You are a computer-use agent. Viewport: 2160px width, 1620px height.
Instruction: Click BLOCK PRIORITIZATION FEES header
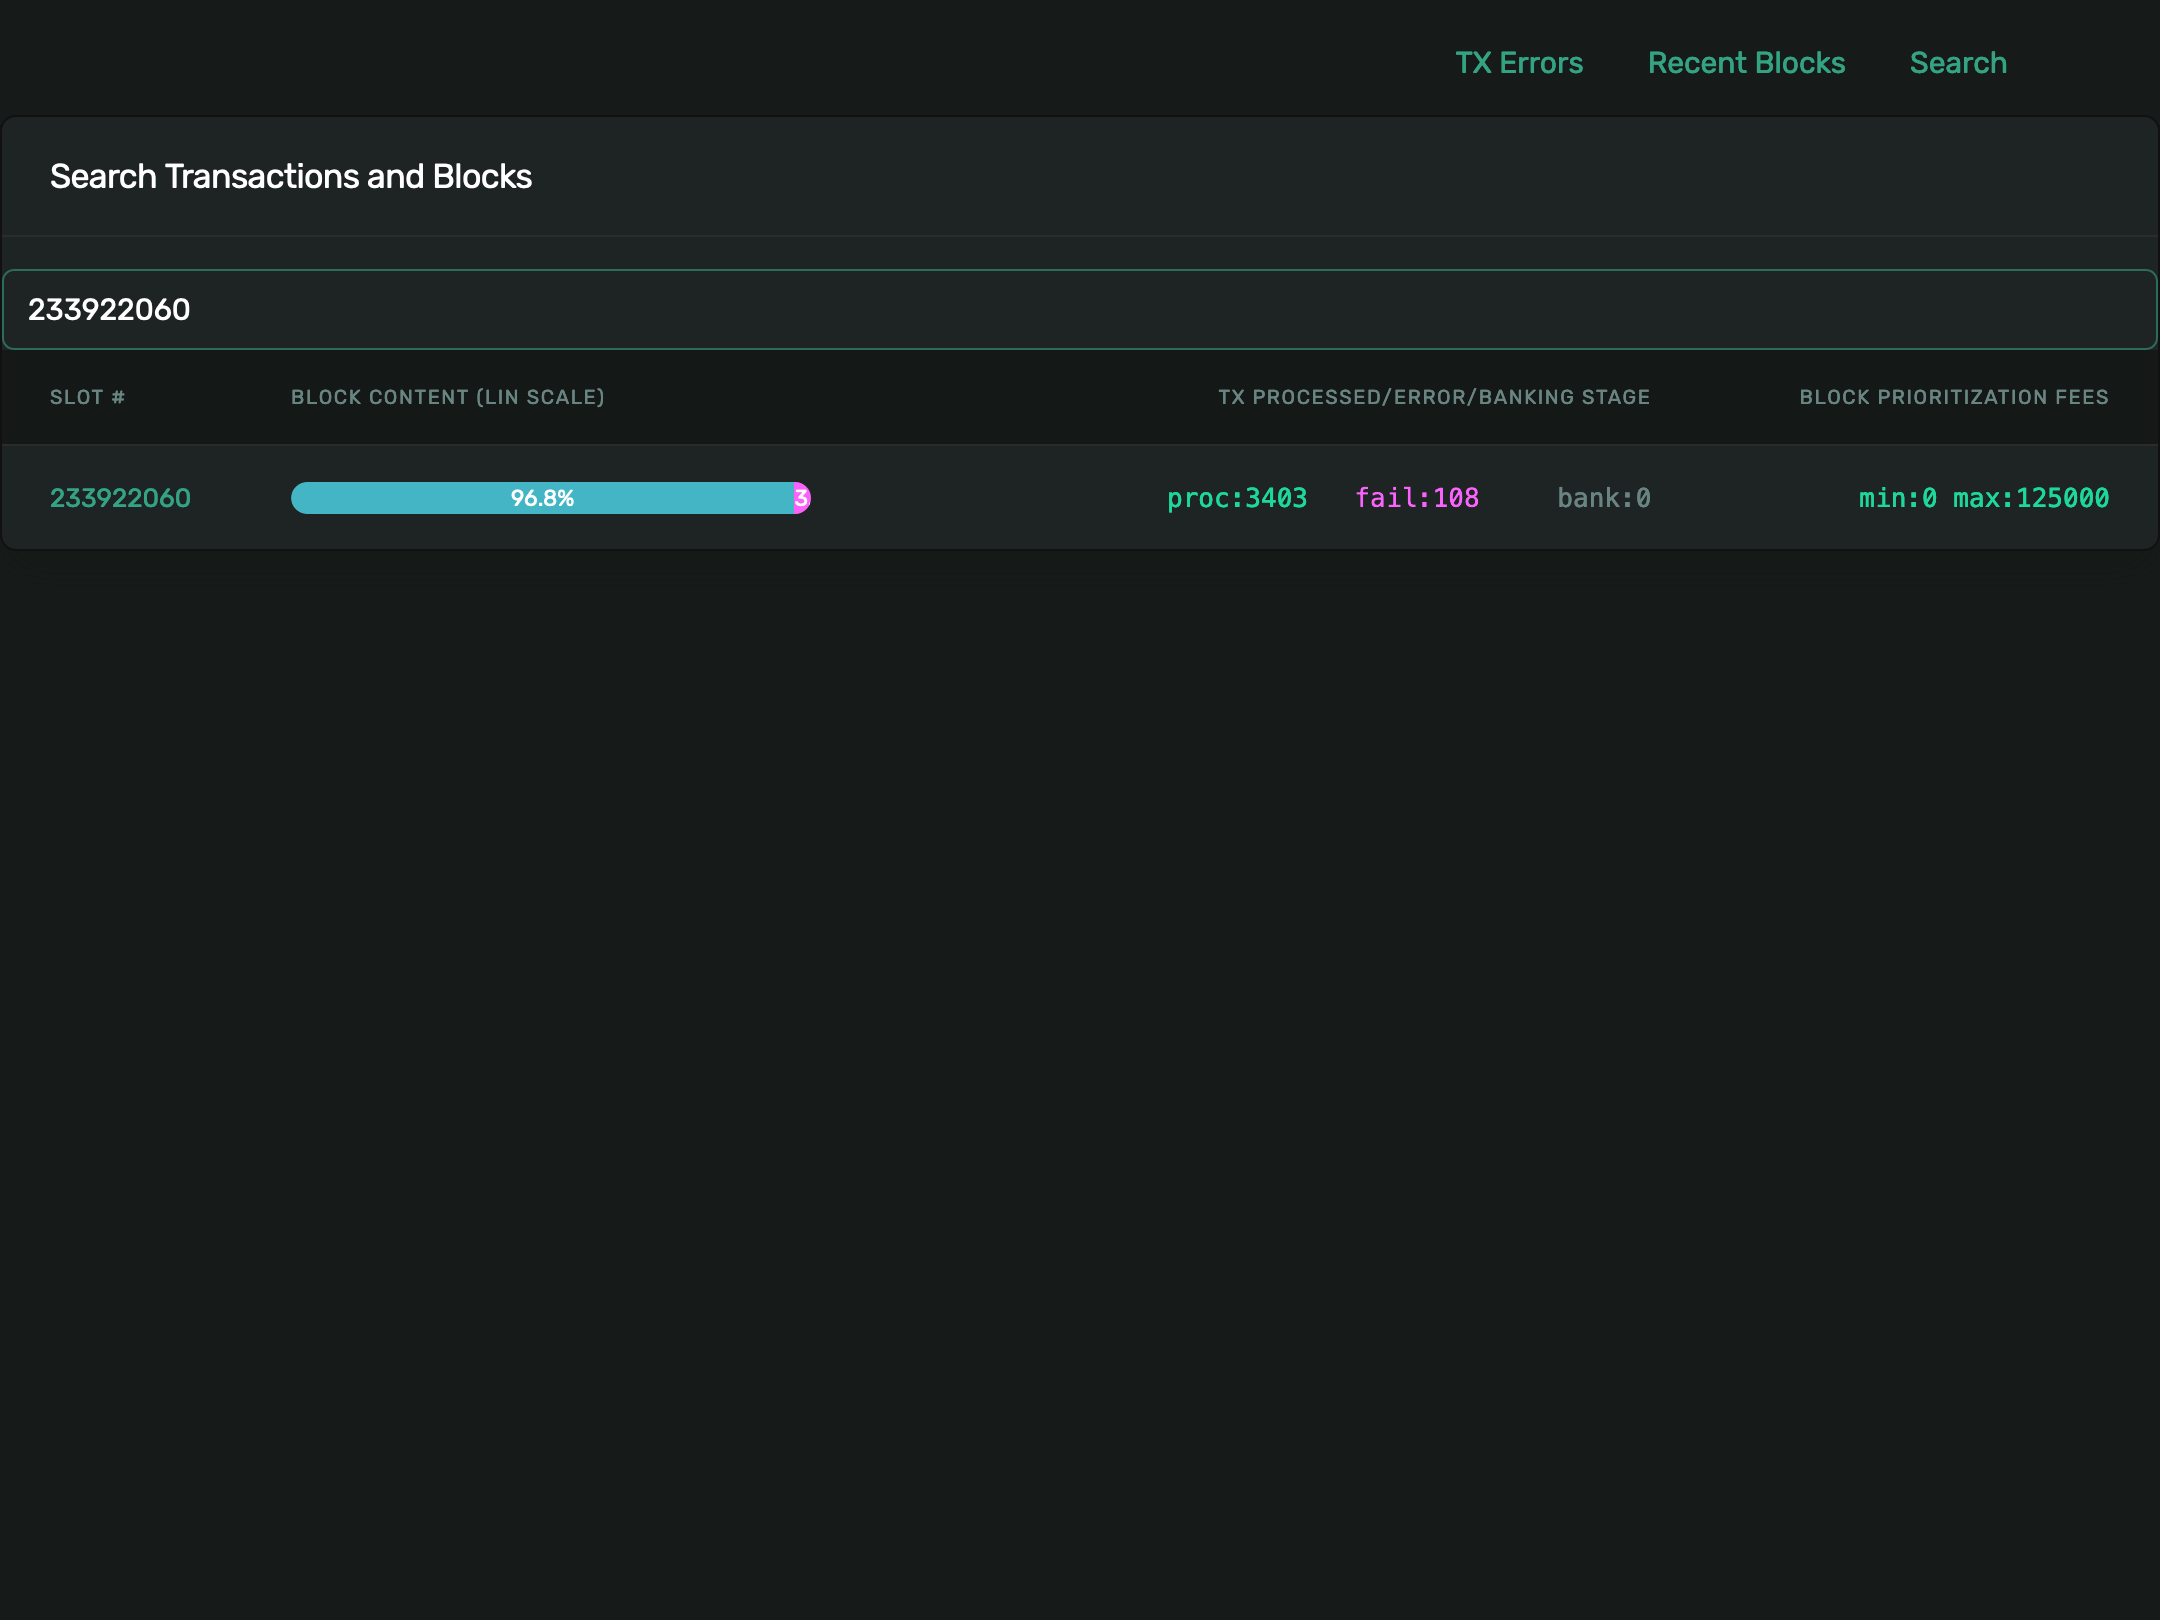(x=1954, y=397)
